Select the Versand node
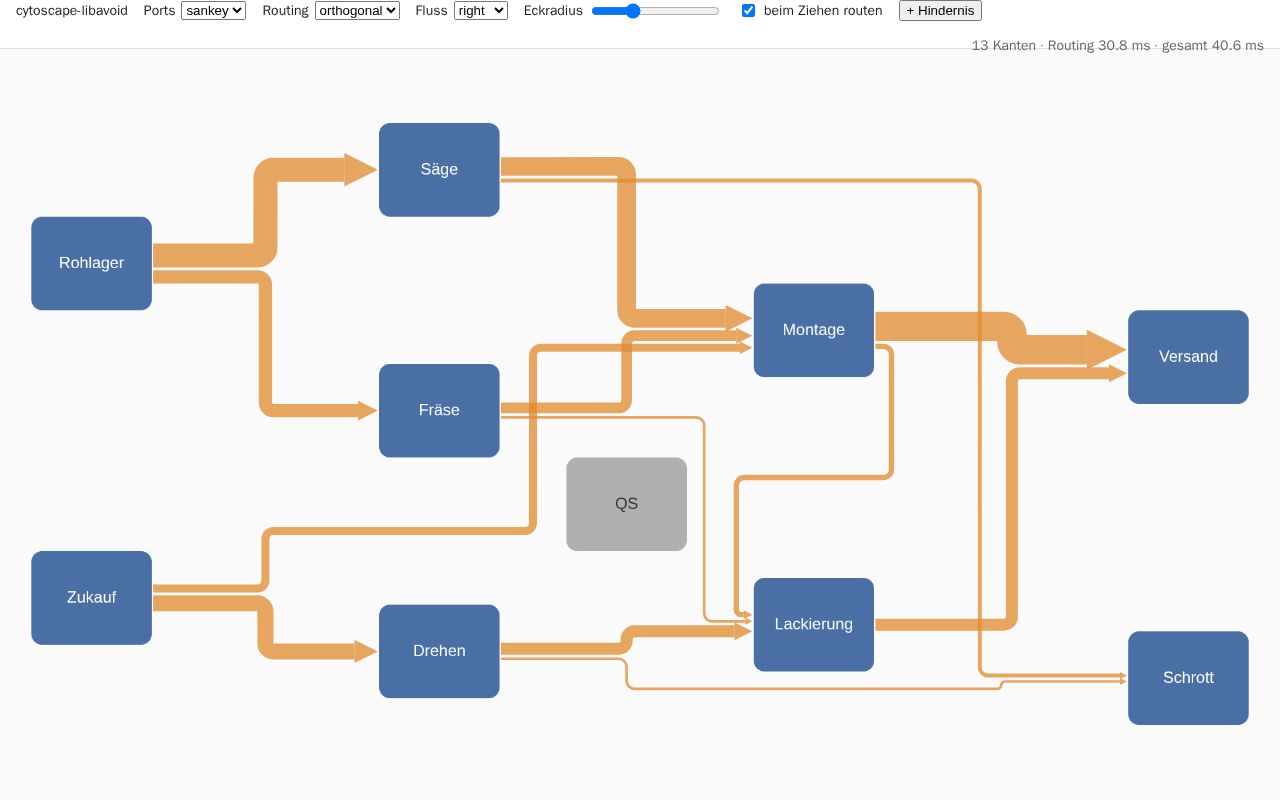The image size is (1280, 800). pos(1188,357)
